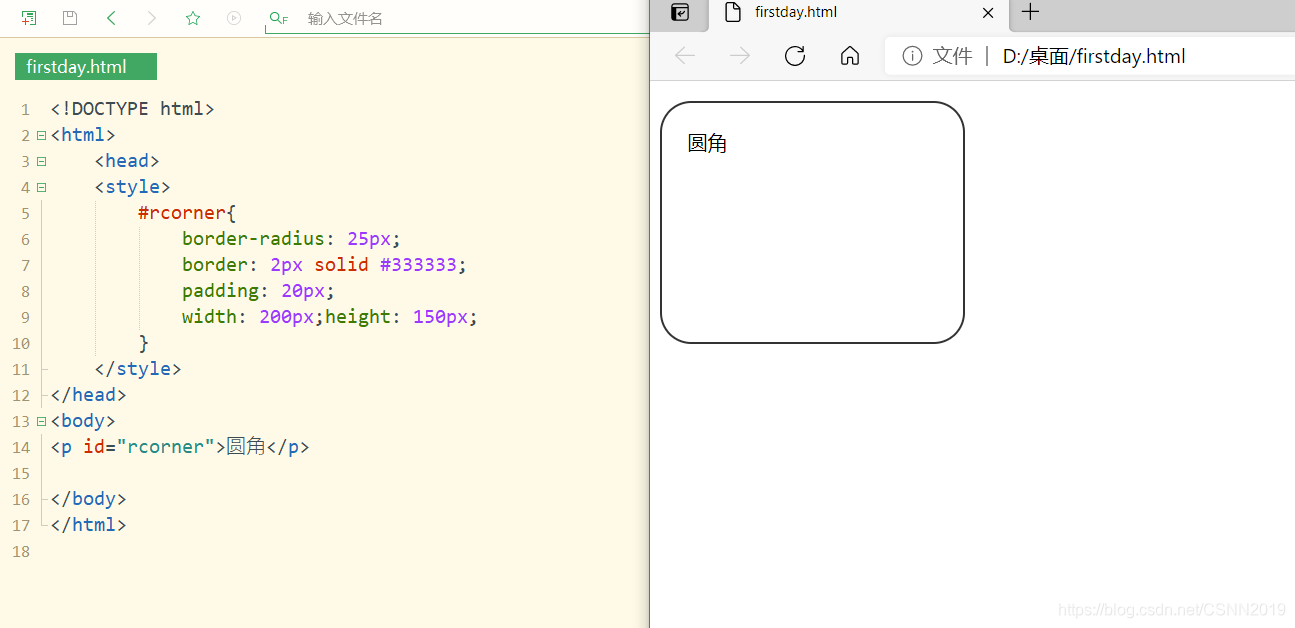Go forward with the editor's right arrow
1295x628 pixels.
point(152,18)
